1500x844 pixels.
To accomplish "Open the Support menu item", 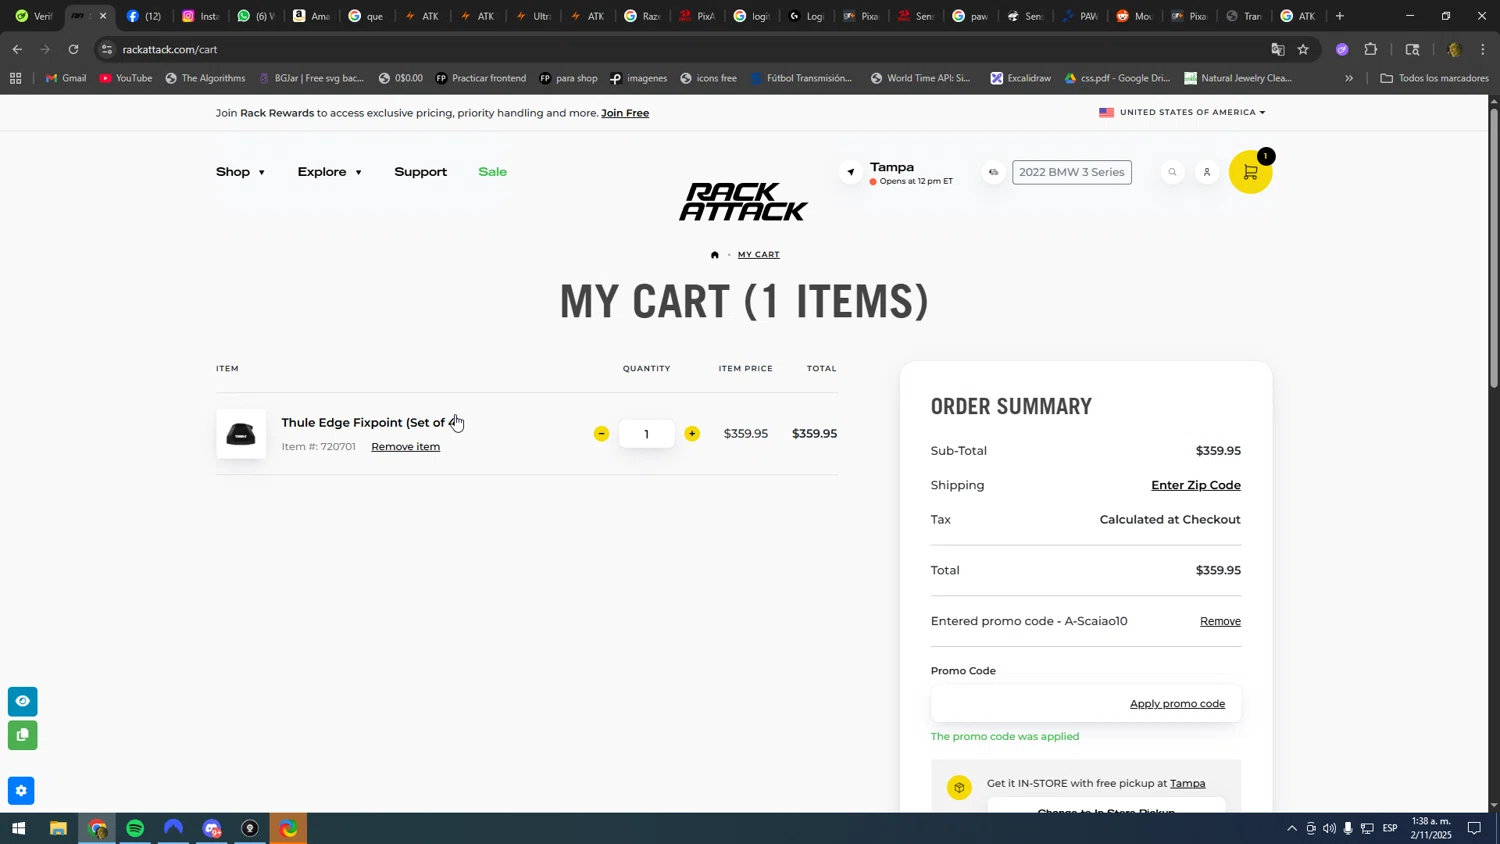I will 420,172.
